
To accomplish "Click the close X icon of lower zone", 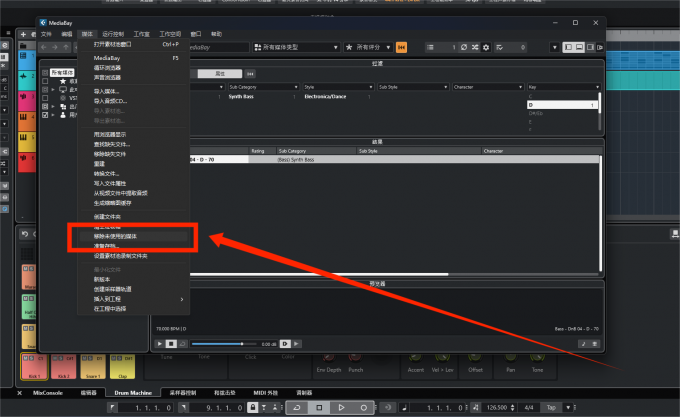I will [20, 393].
